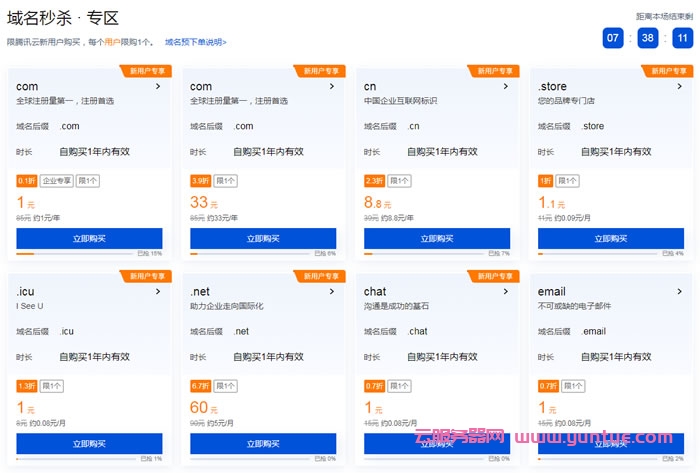Screen dimensions: 700x473
Task: Expand the 33元 com card arrow
Action: (x=332, y=87)
